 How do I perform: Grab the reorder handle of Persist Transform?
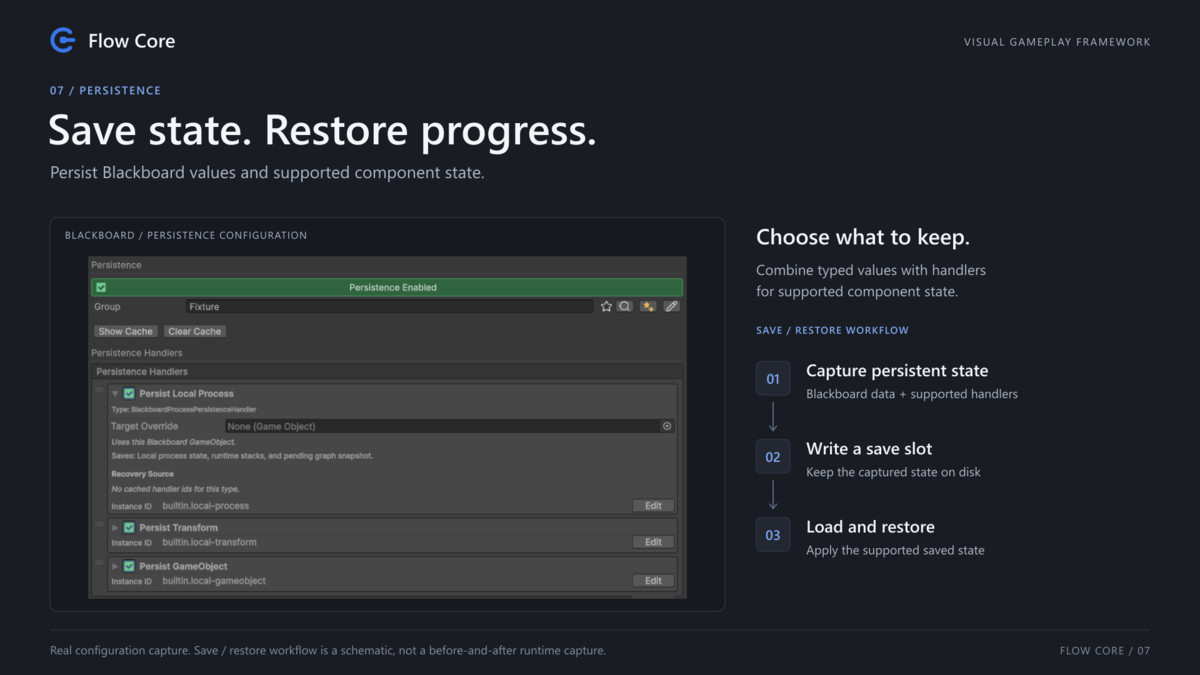(x=100, y=523)
